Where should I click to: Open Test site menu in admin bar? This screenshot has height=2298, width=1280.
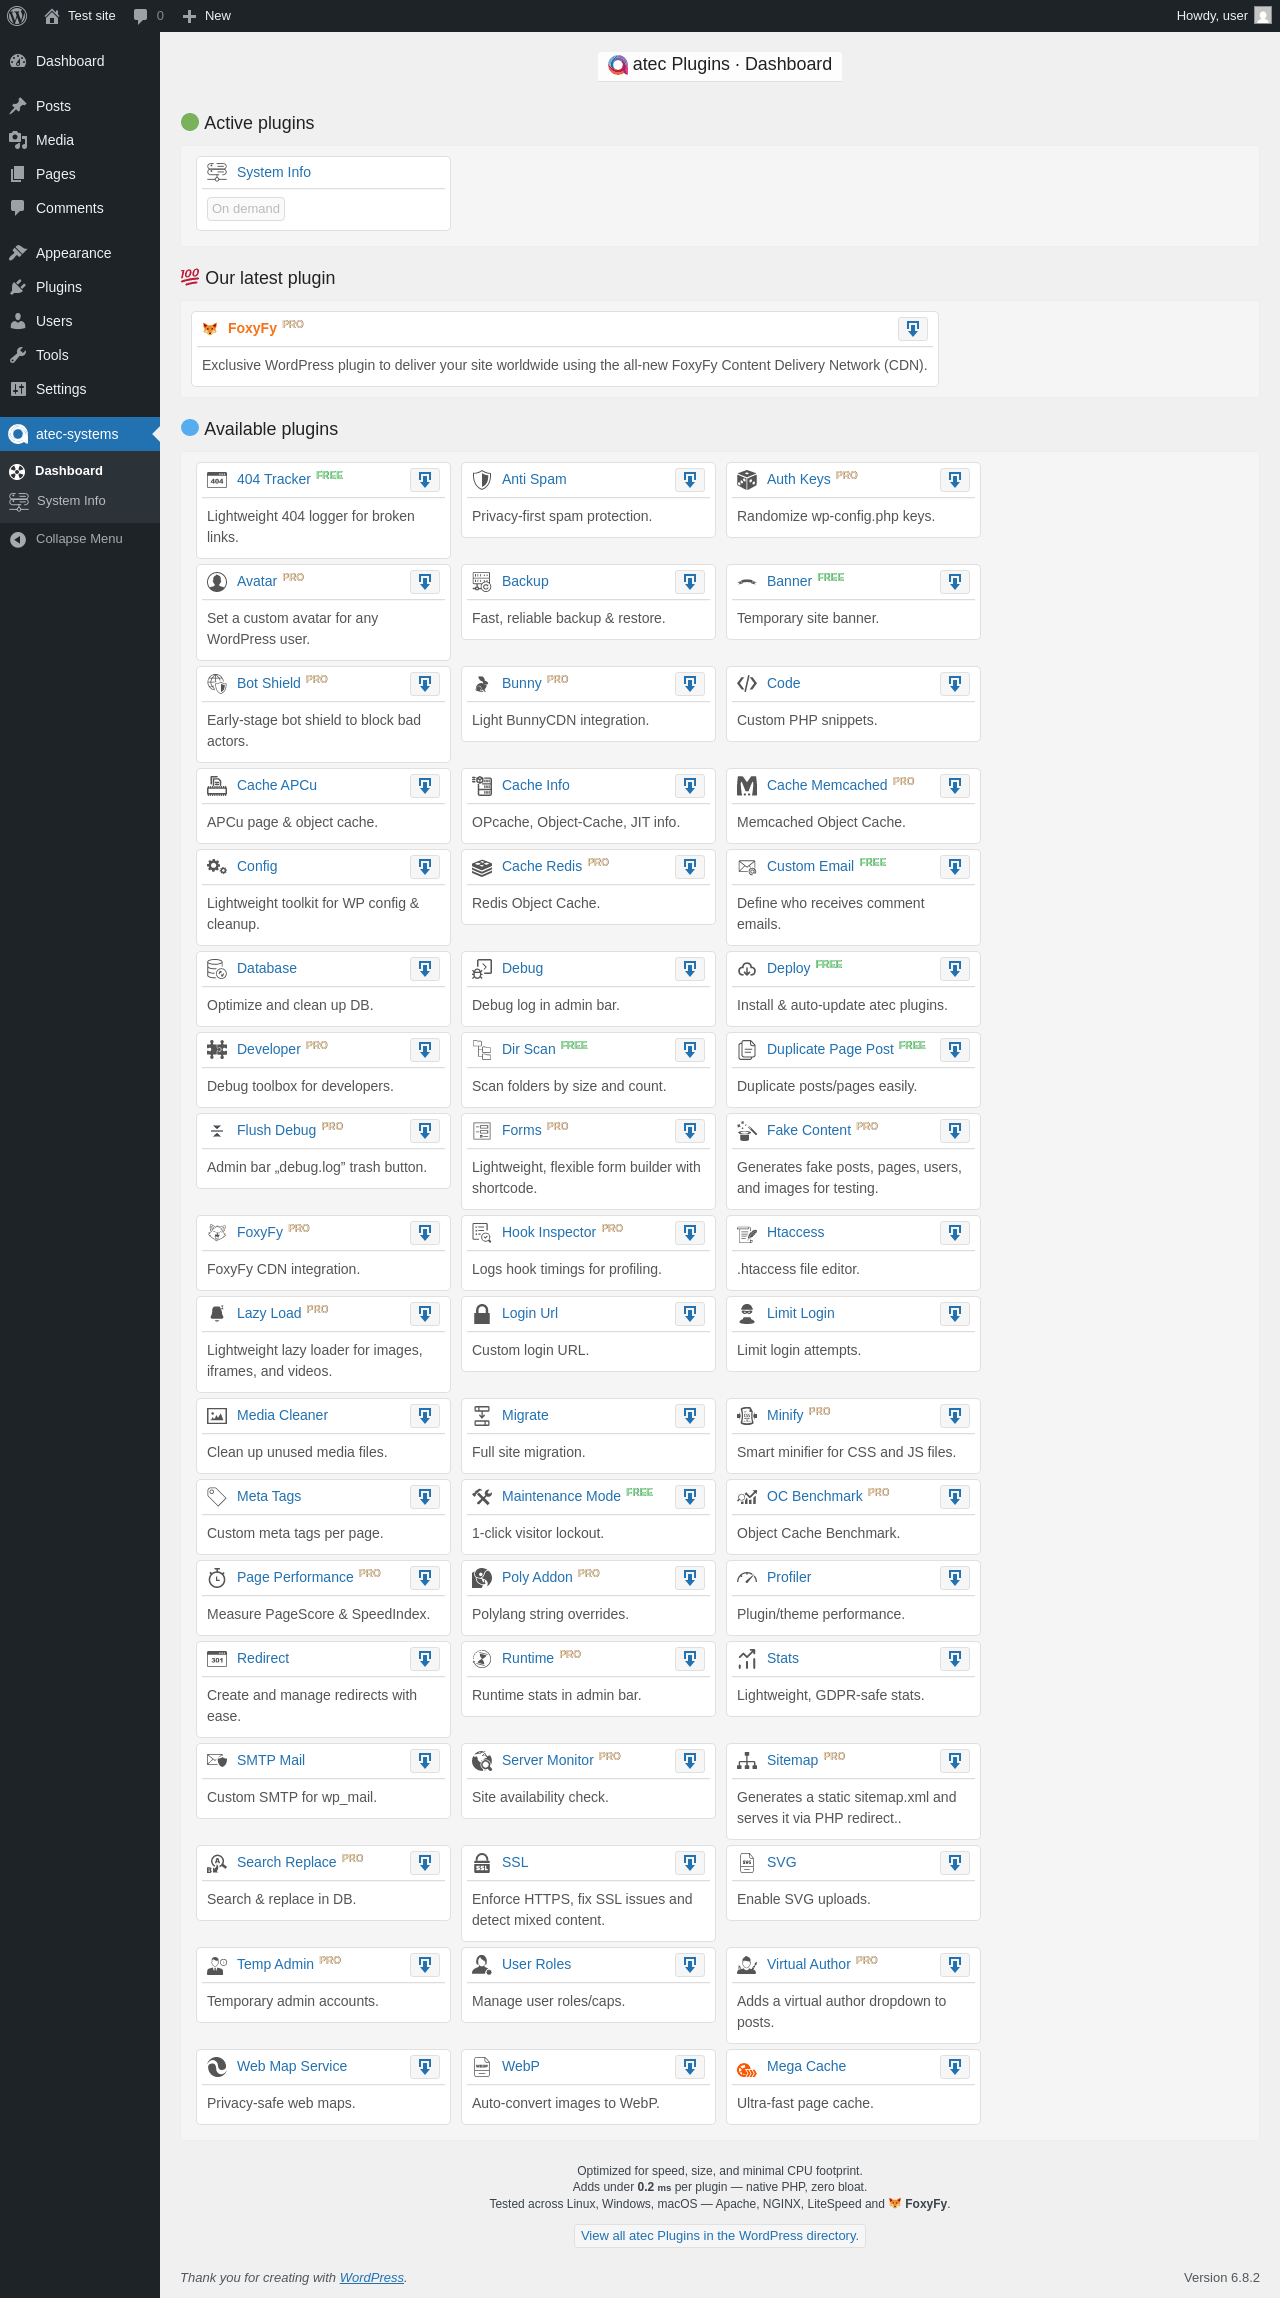pyautogui.click(x=80, y=16)
